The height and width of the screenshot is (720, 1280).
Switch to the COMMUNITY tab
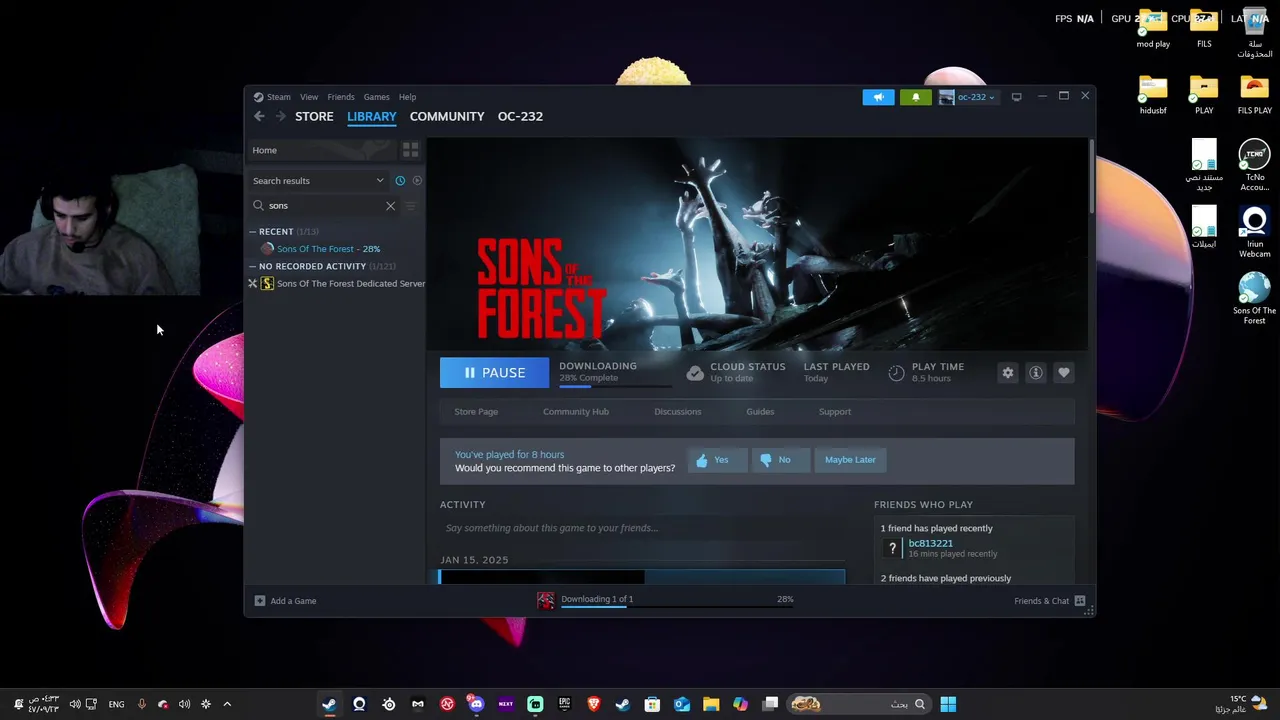447,116
